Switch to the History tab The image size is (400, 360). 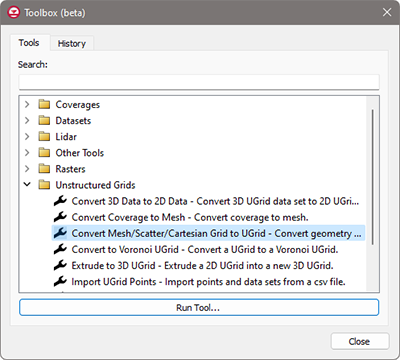(72, 43)
